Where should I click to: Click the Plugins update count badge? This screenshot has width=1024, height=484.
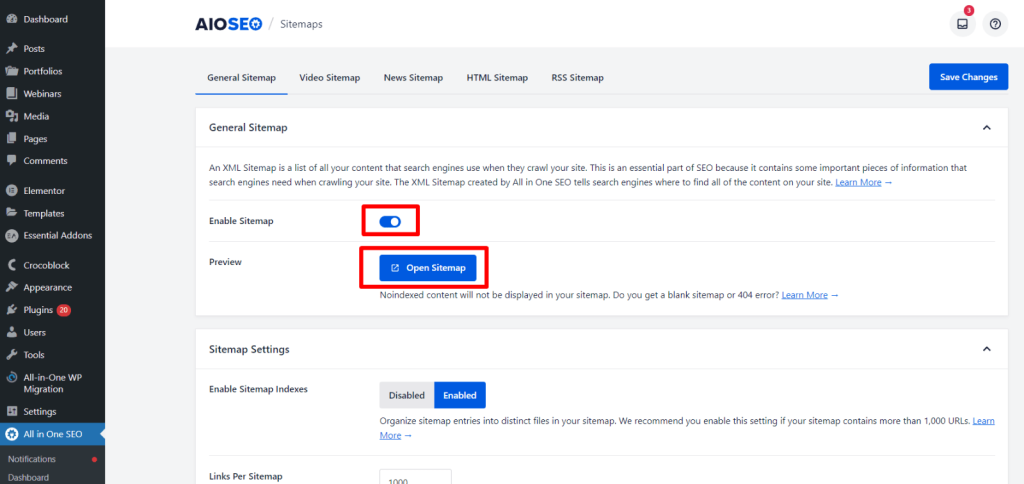tap(63, 310)
